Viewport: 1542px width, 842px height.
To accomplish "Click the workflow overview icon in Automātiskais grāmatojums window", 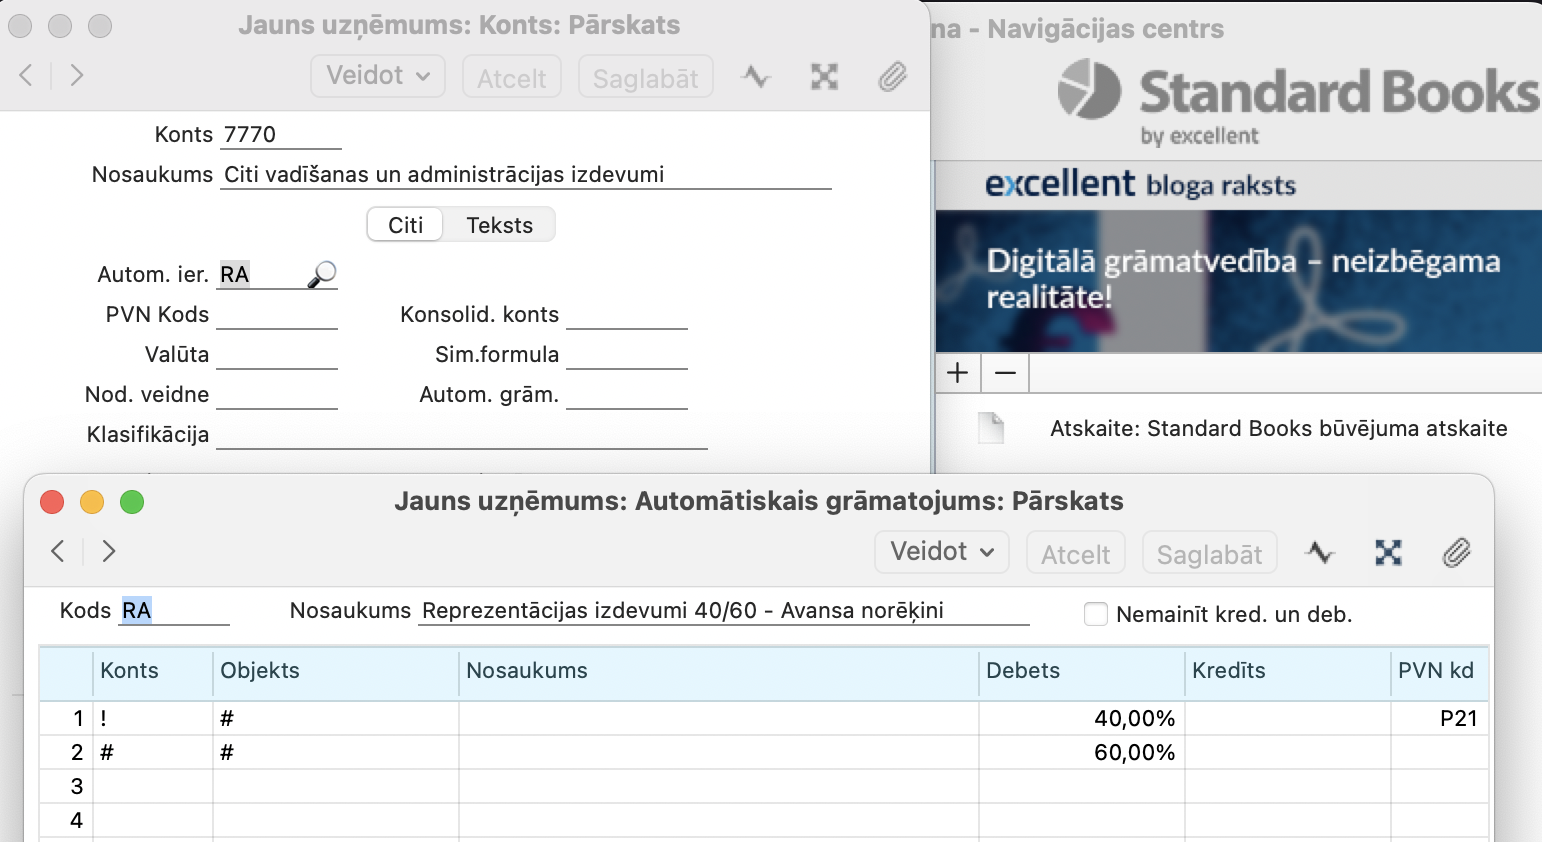I will click(1388, 552).
